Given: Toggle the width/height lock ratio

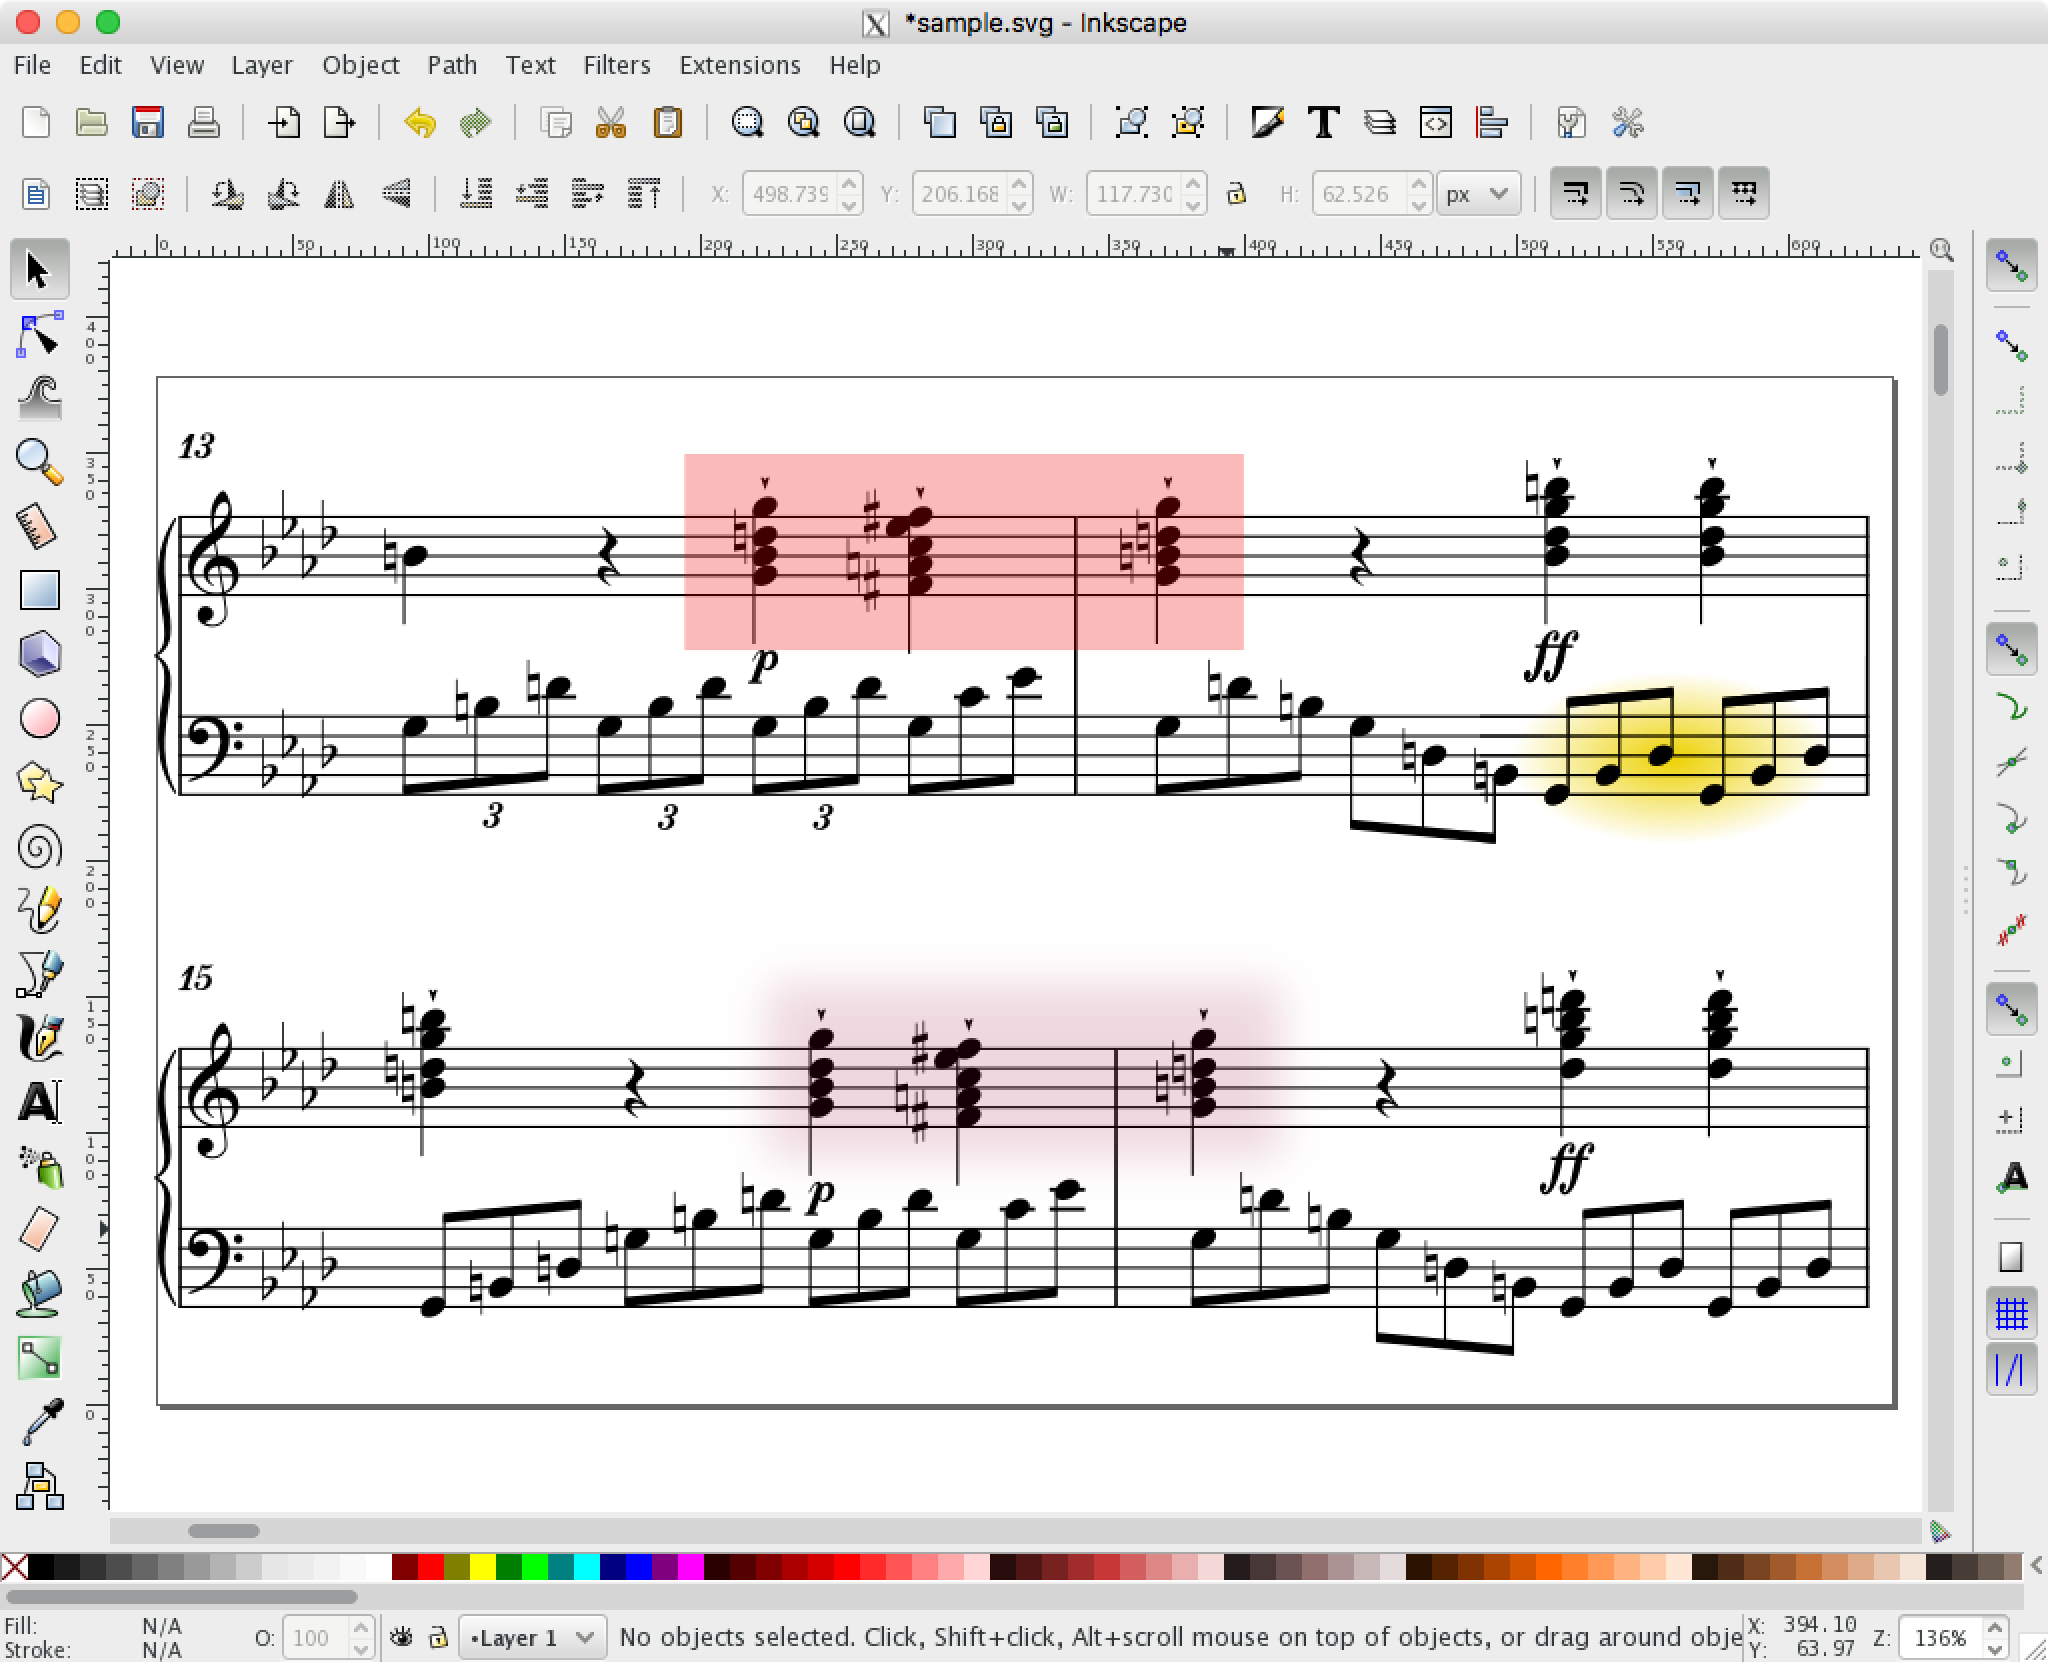Looking at the screenshot, I should 1237,193.
